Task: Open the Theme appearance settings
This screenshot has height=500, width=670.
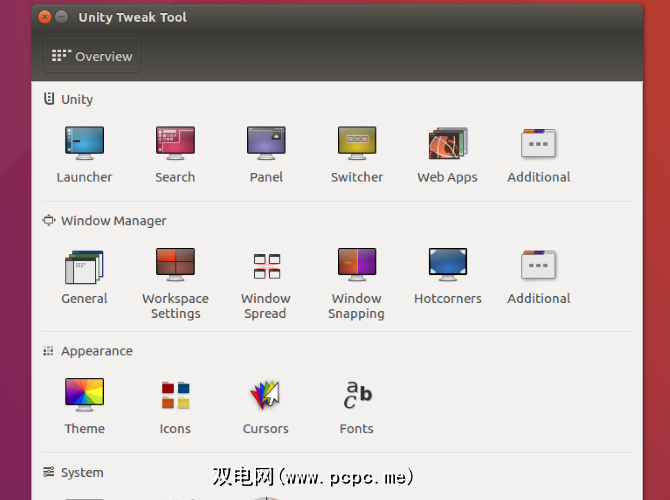Action: (84, 396)
